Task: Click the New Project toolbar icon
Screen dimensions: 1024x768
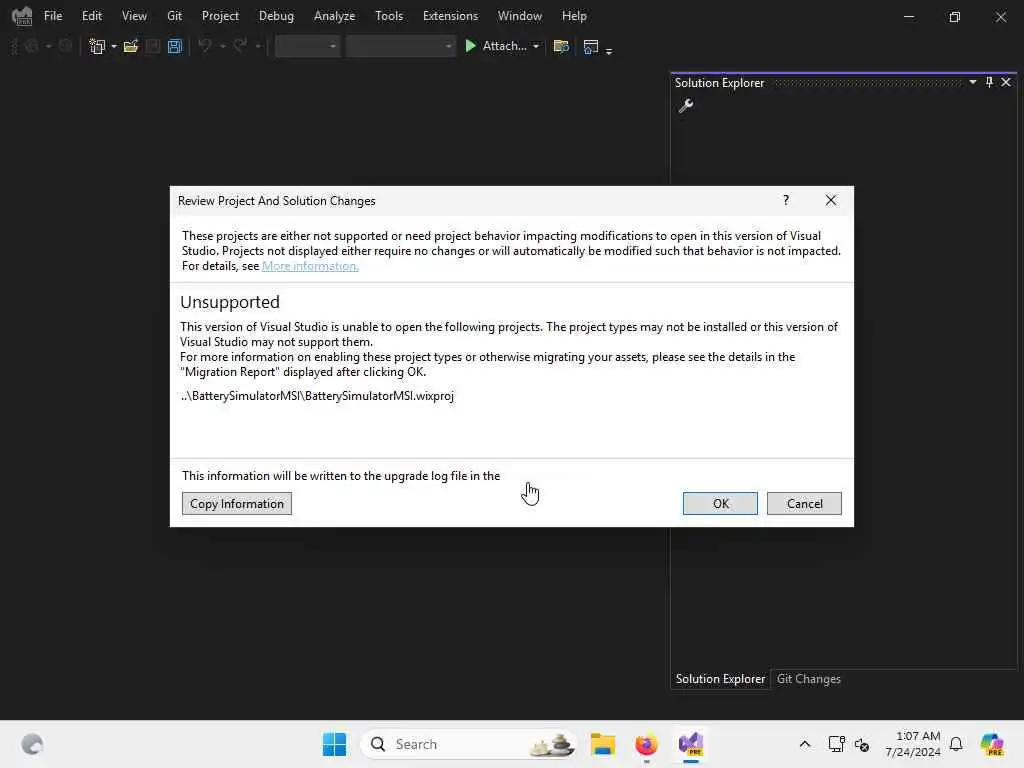Action: point(97,46)
